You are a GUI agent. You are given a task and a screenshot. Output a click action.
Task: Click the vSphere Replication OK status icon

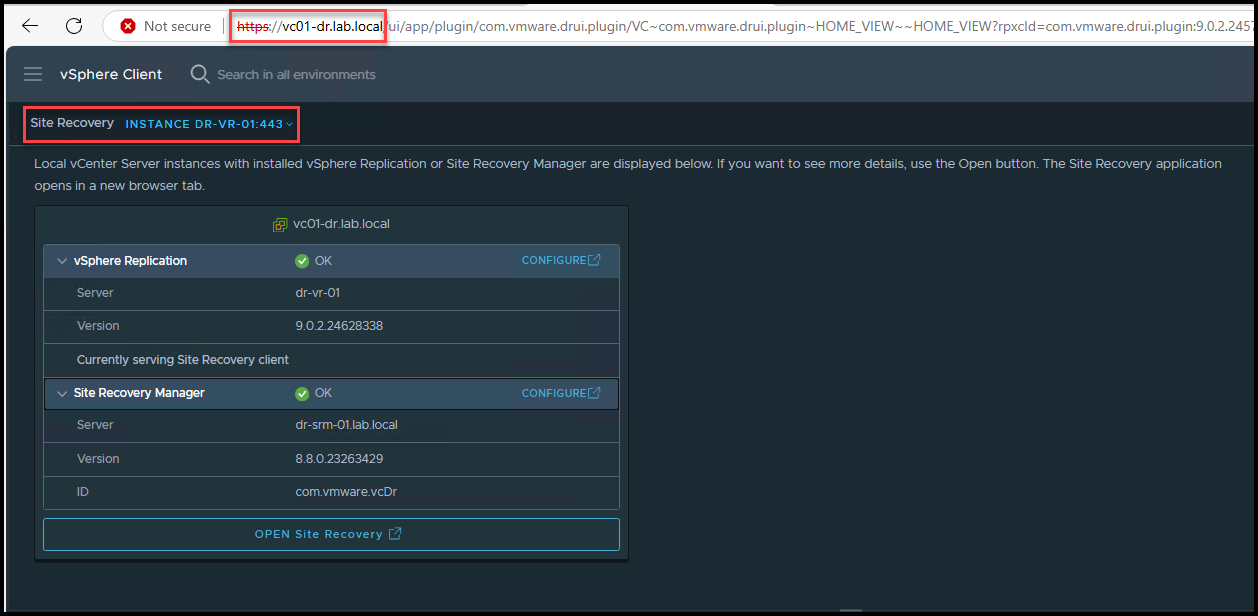(302, 261)
